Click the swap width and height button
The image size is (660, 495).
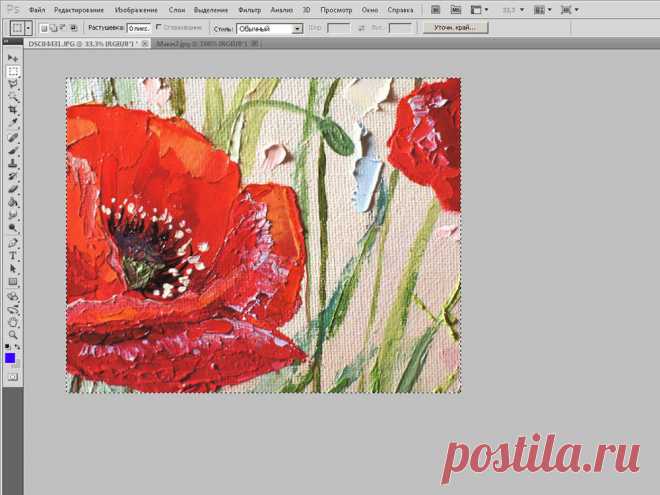pos(361,28)
